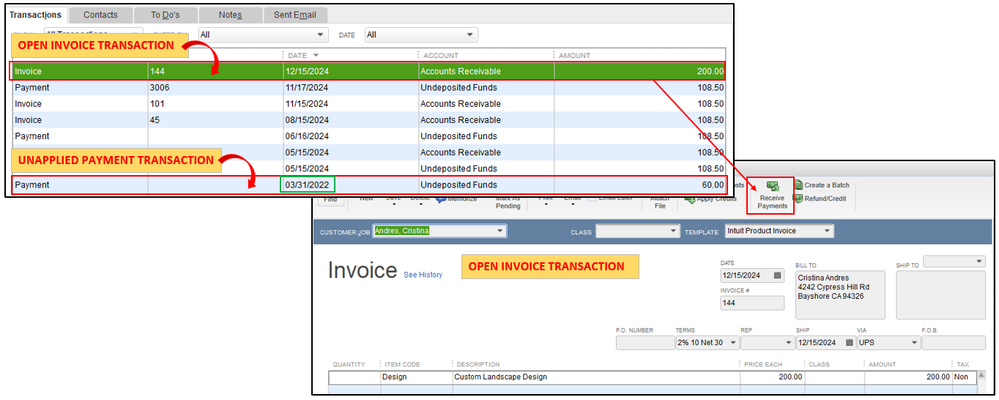
Task: Click the QUANTITY cell of the Design line
Action: click(355, 377)
